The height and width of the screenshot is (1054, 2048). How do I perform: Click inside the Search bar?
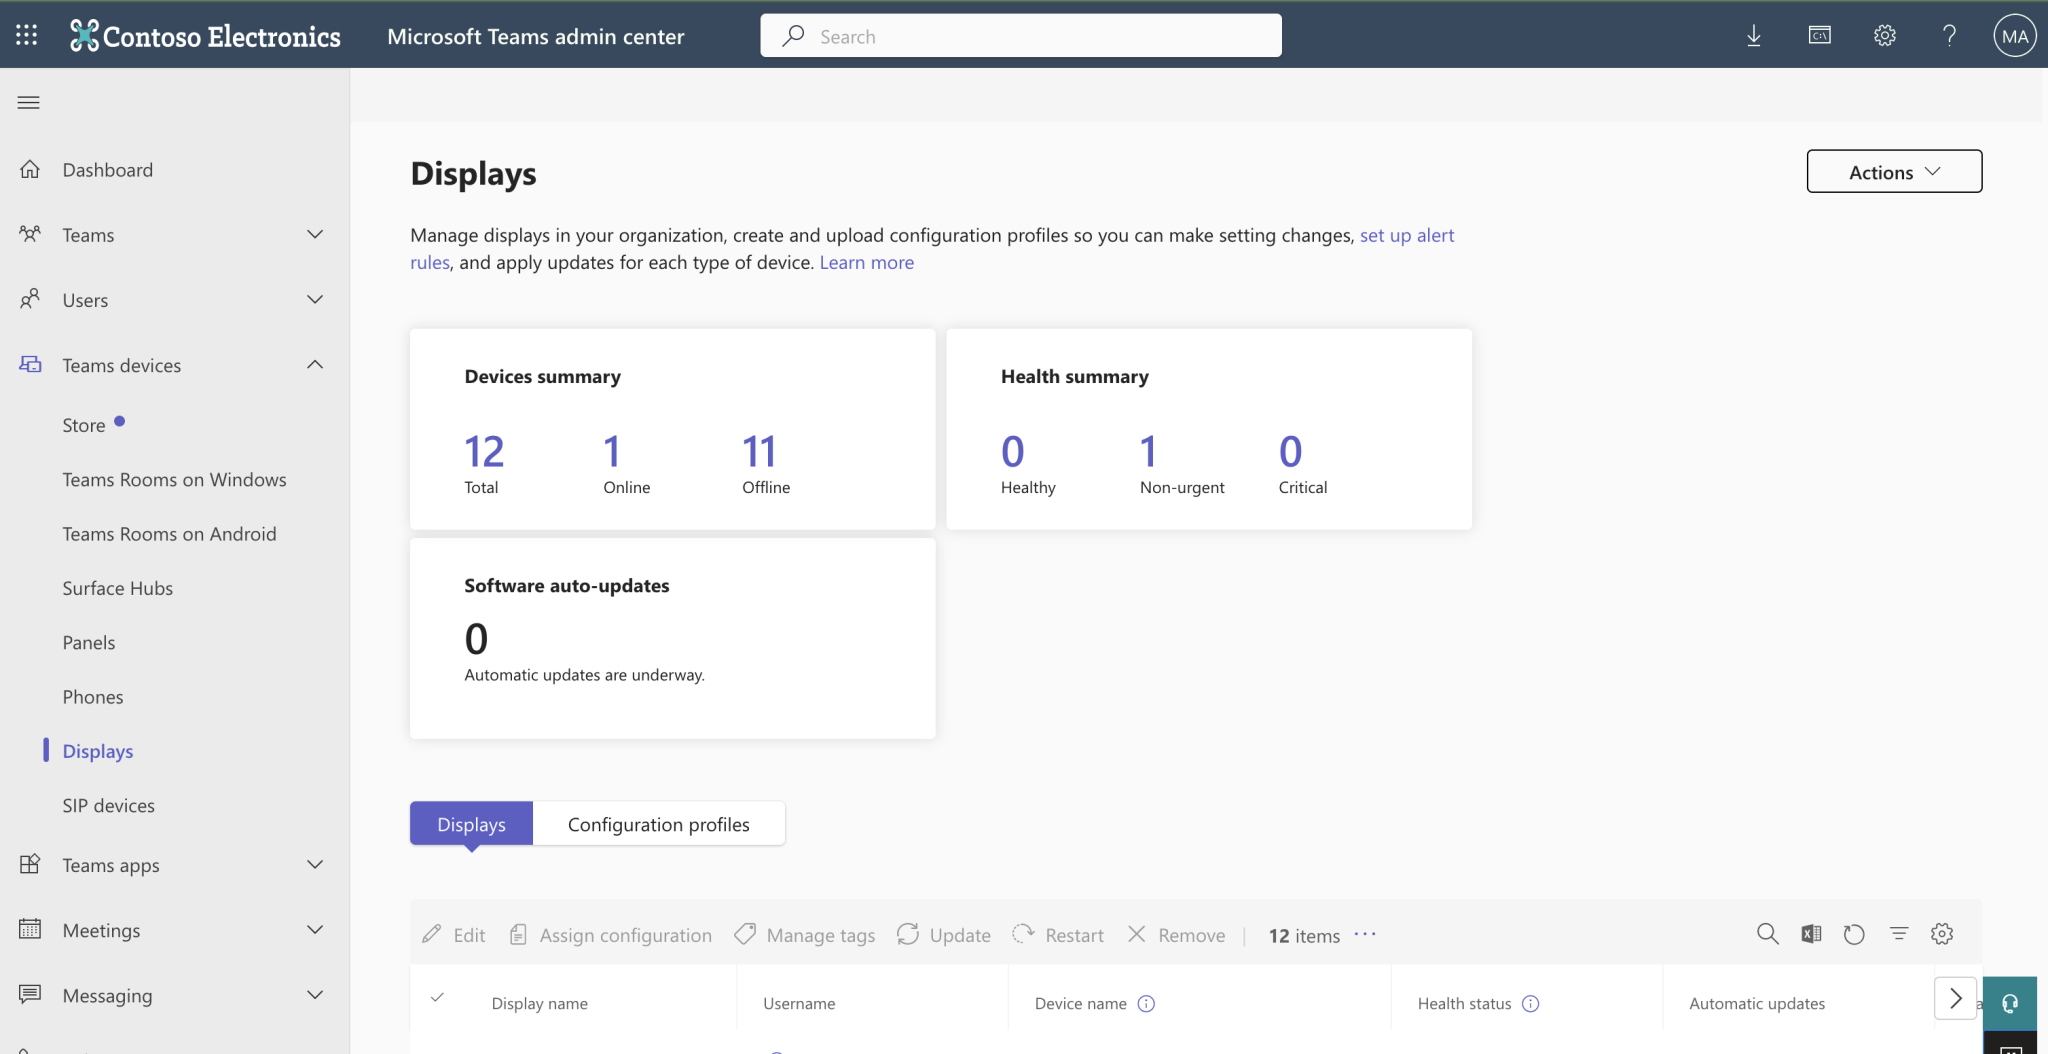(x=1018, y=35)
